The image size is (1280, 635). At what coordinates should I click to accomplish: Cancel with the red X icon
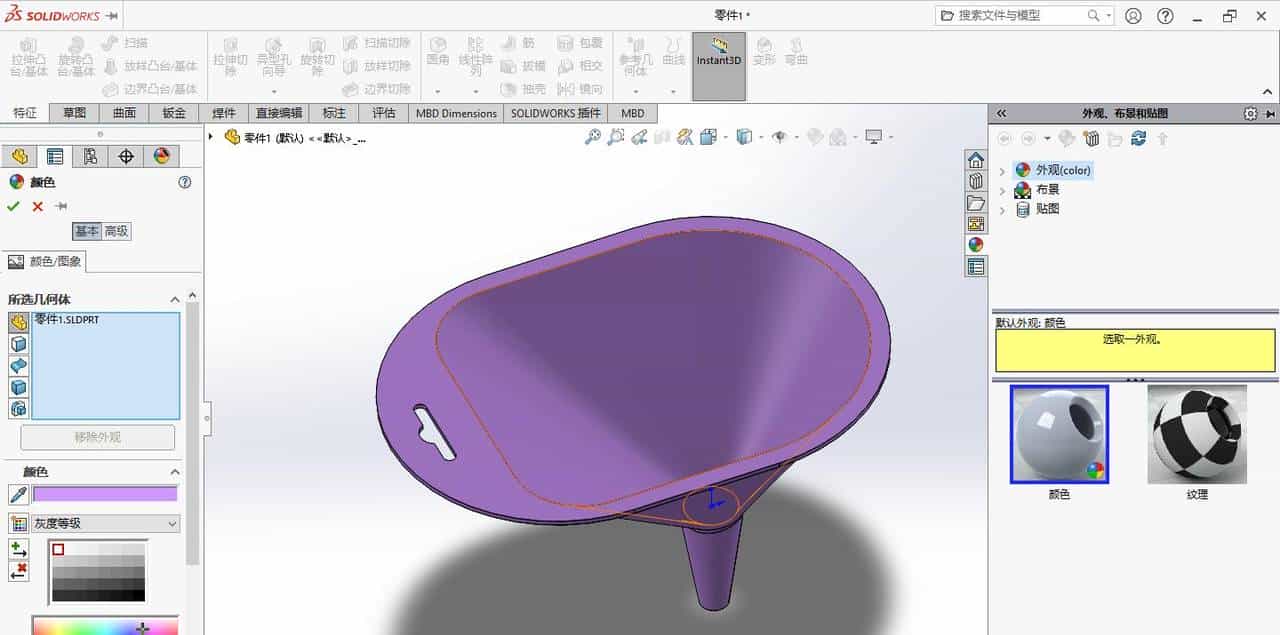click(36, 207)
